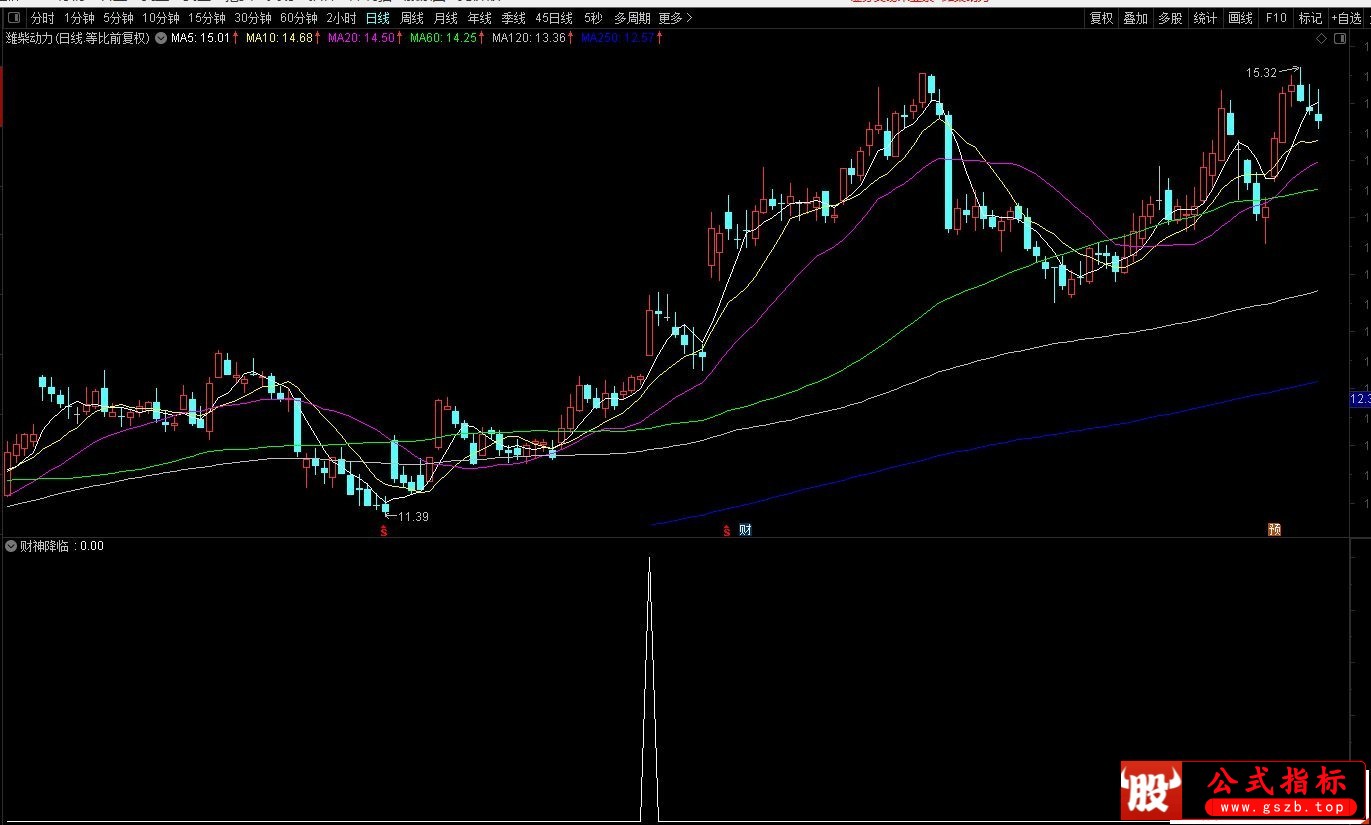This screenshot has width=1371, height=825.
Task: Click the blue 财 event marker
Action: [744, 530]
